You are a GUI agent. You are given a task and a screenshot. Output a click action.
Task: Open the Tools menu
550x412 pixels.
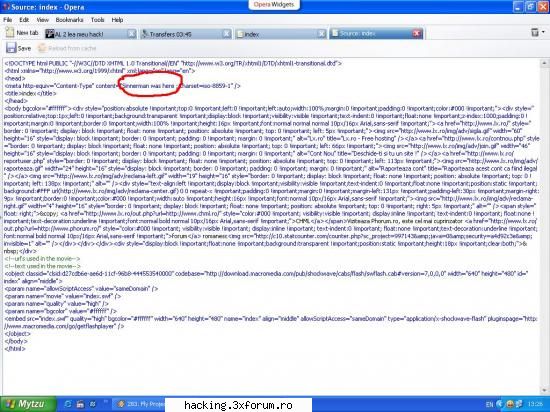point(98,20)
